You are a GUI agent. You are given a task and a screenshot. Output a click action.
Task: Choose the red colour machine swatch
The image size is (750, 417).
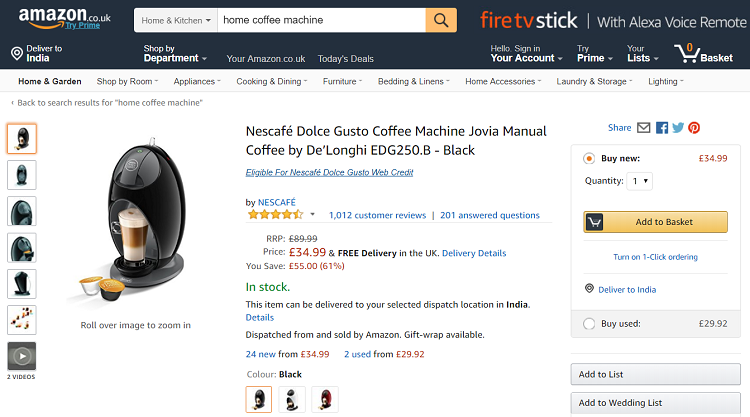coord(325,399)
